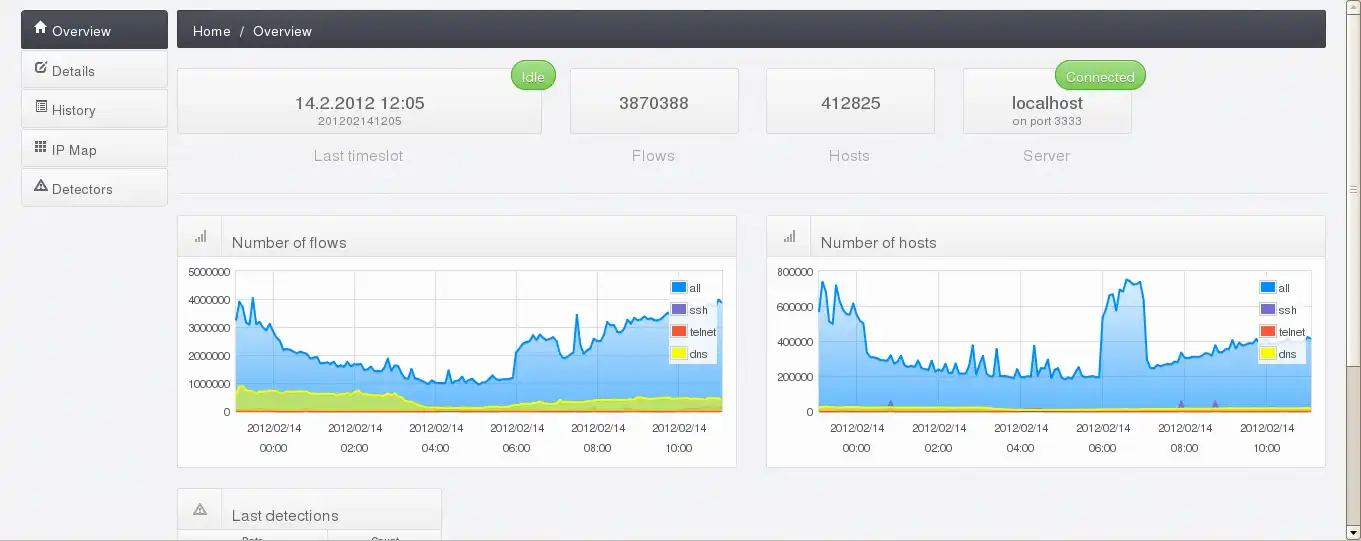The width and height of the screenshot is (1361, 541).
Task: Open the History menu item
Action: click(x=94, y=109)
